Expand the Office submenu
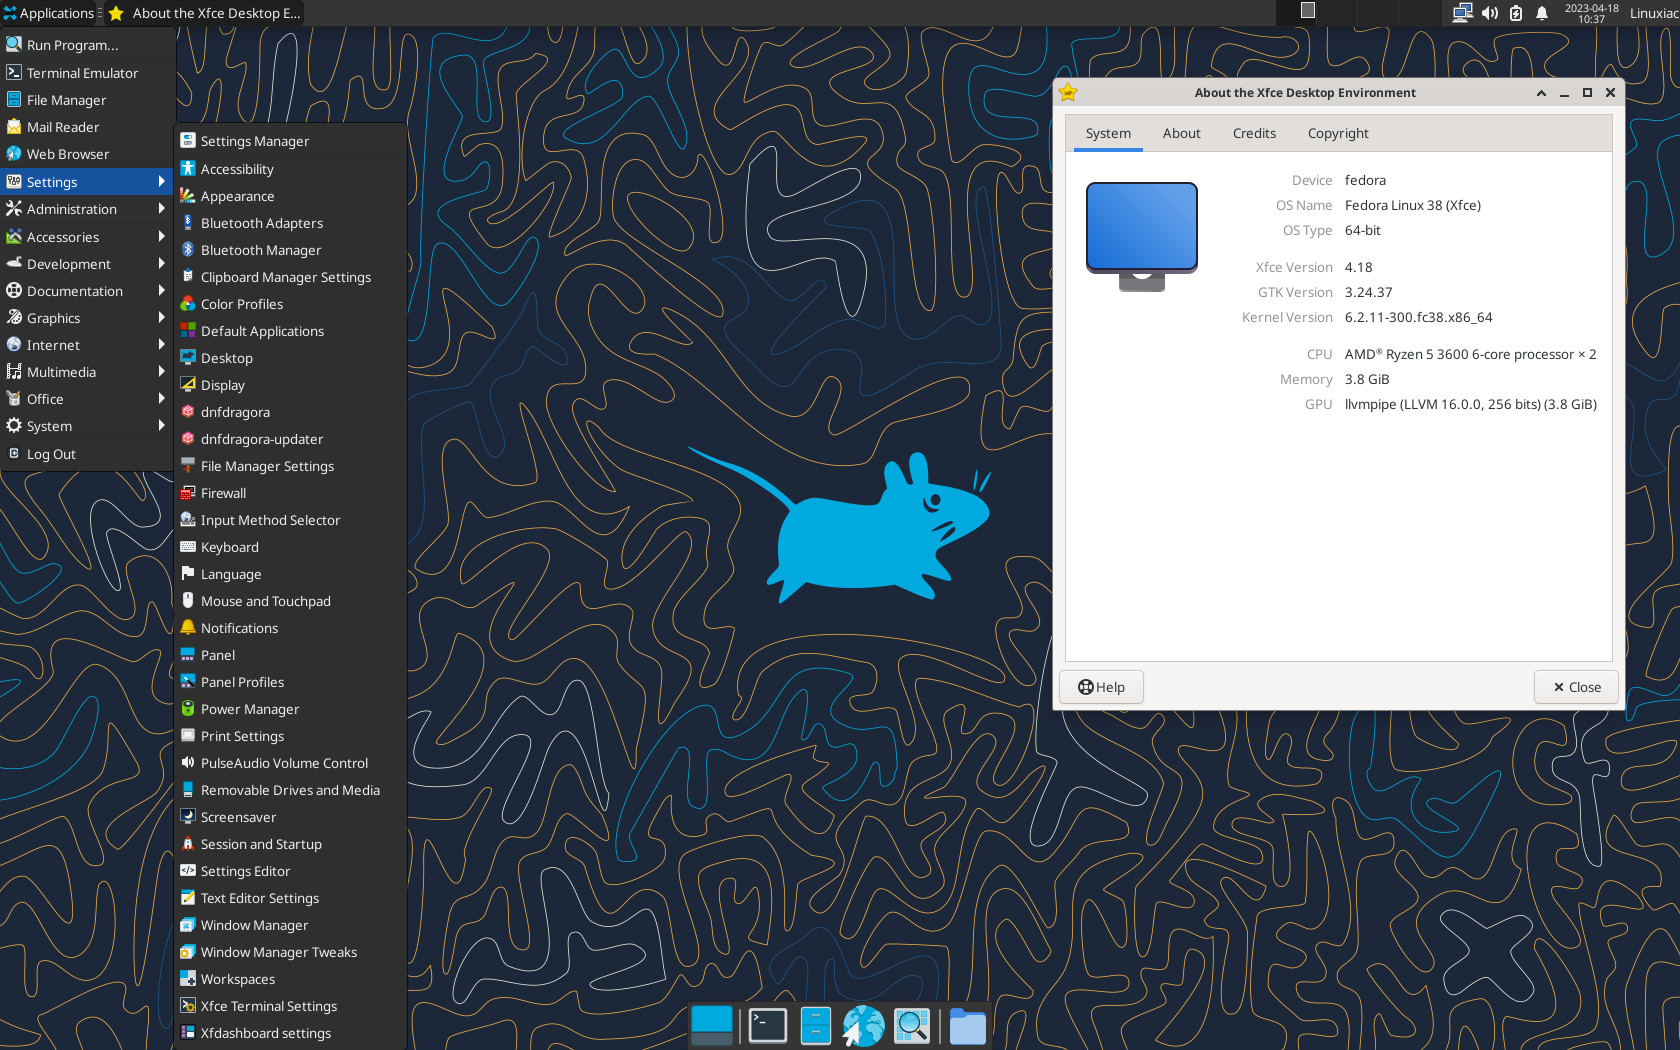 point(86,399)
